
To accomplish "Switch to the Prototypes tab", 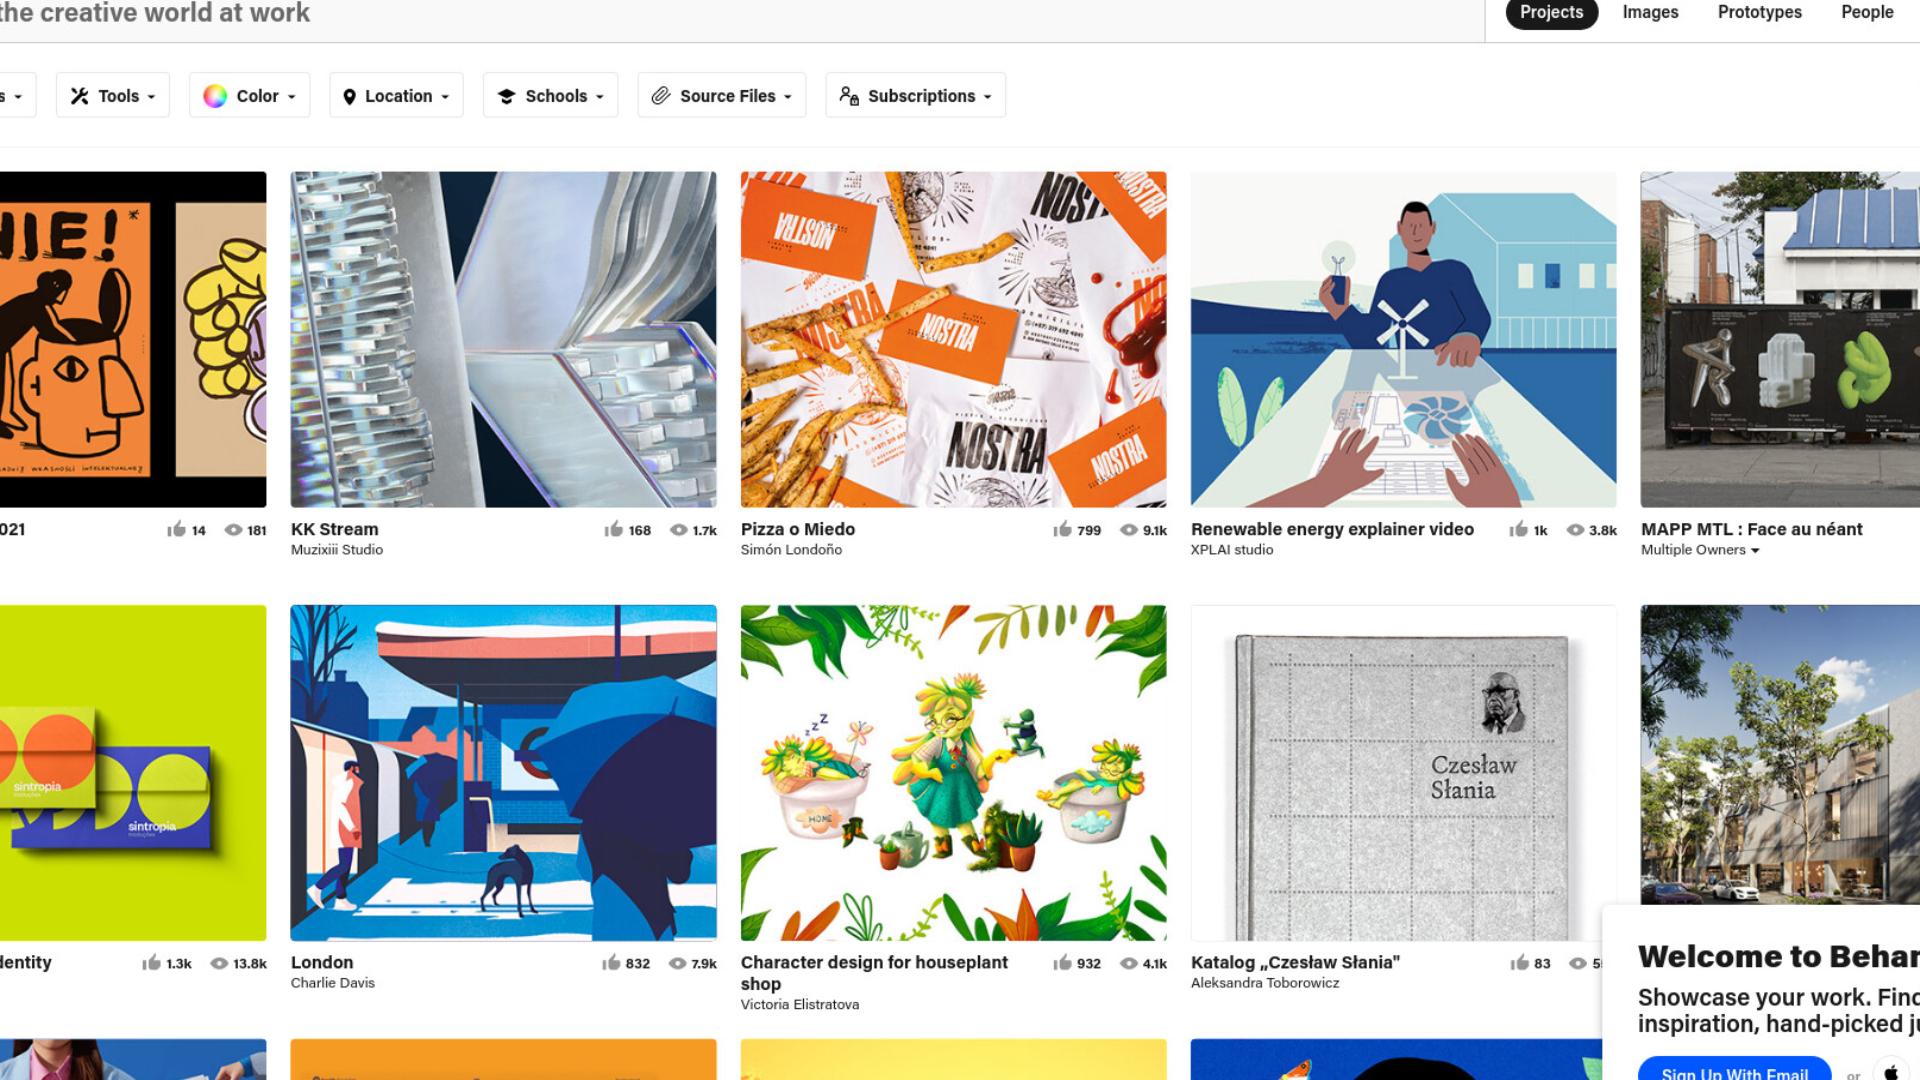I will click(1760, 12).
